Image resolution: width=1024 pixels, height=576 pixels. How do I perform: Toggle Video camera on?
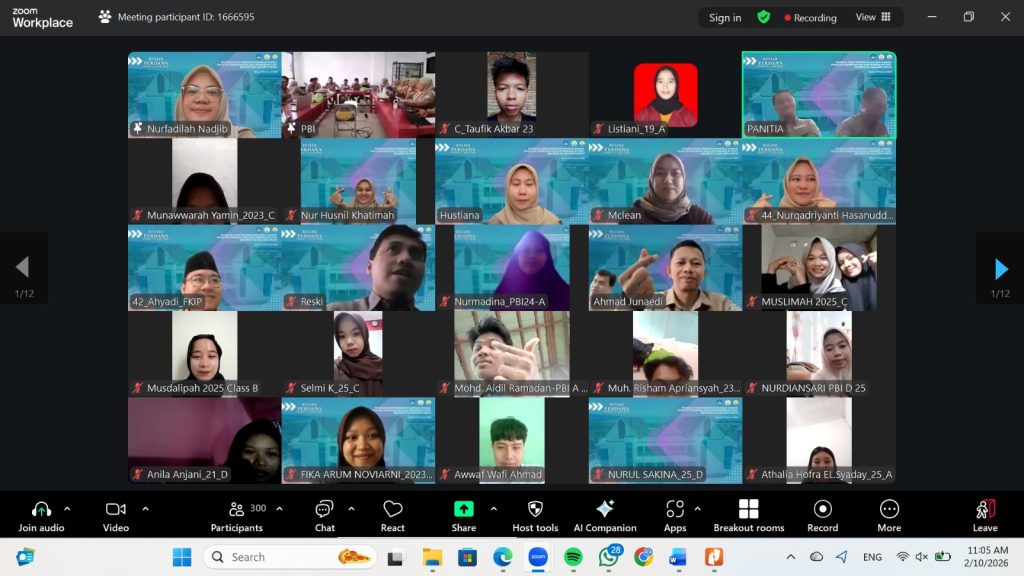click(x=116, y=515)
